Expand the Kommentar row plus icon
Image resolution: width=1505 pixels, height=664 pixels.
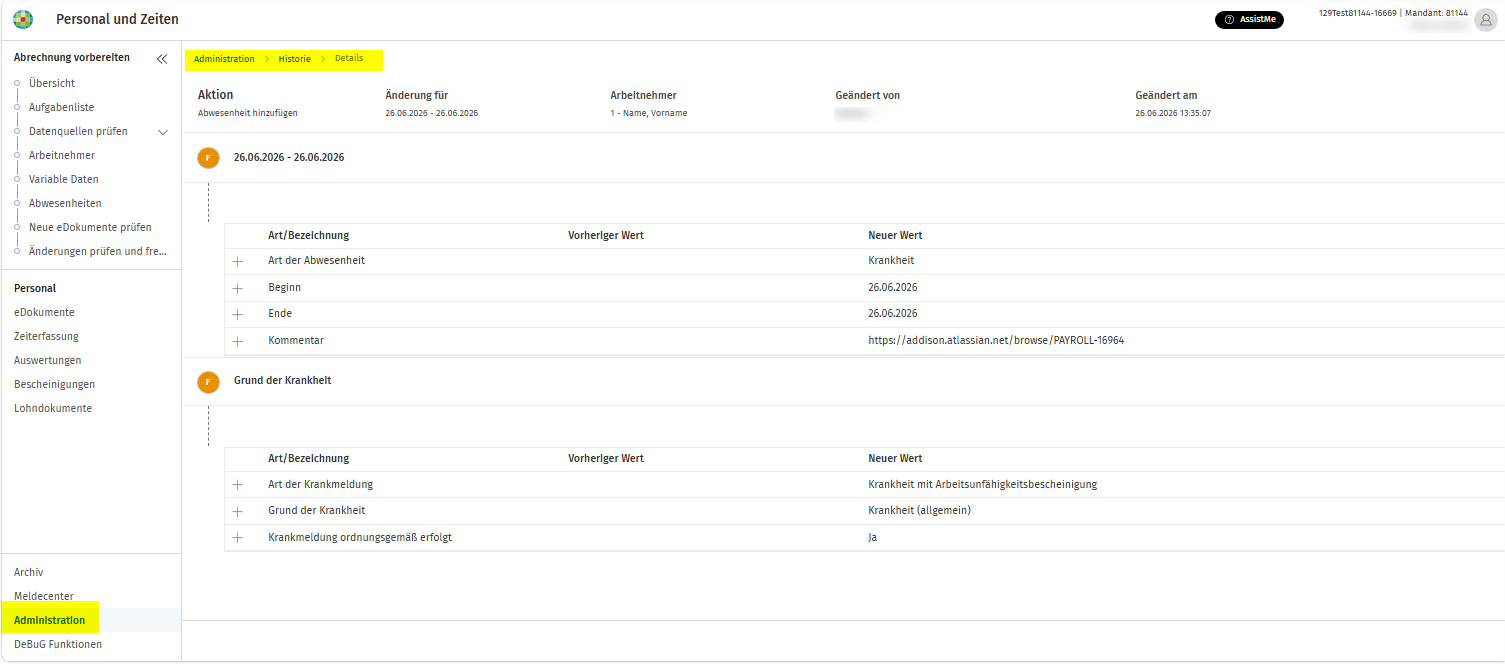(x=238, y=341)
